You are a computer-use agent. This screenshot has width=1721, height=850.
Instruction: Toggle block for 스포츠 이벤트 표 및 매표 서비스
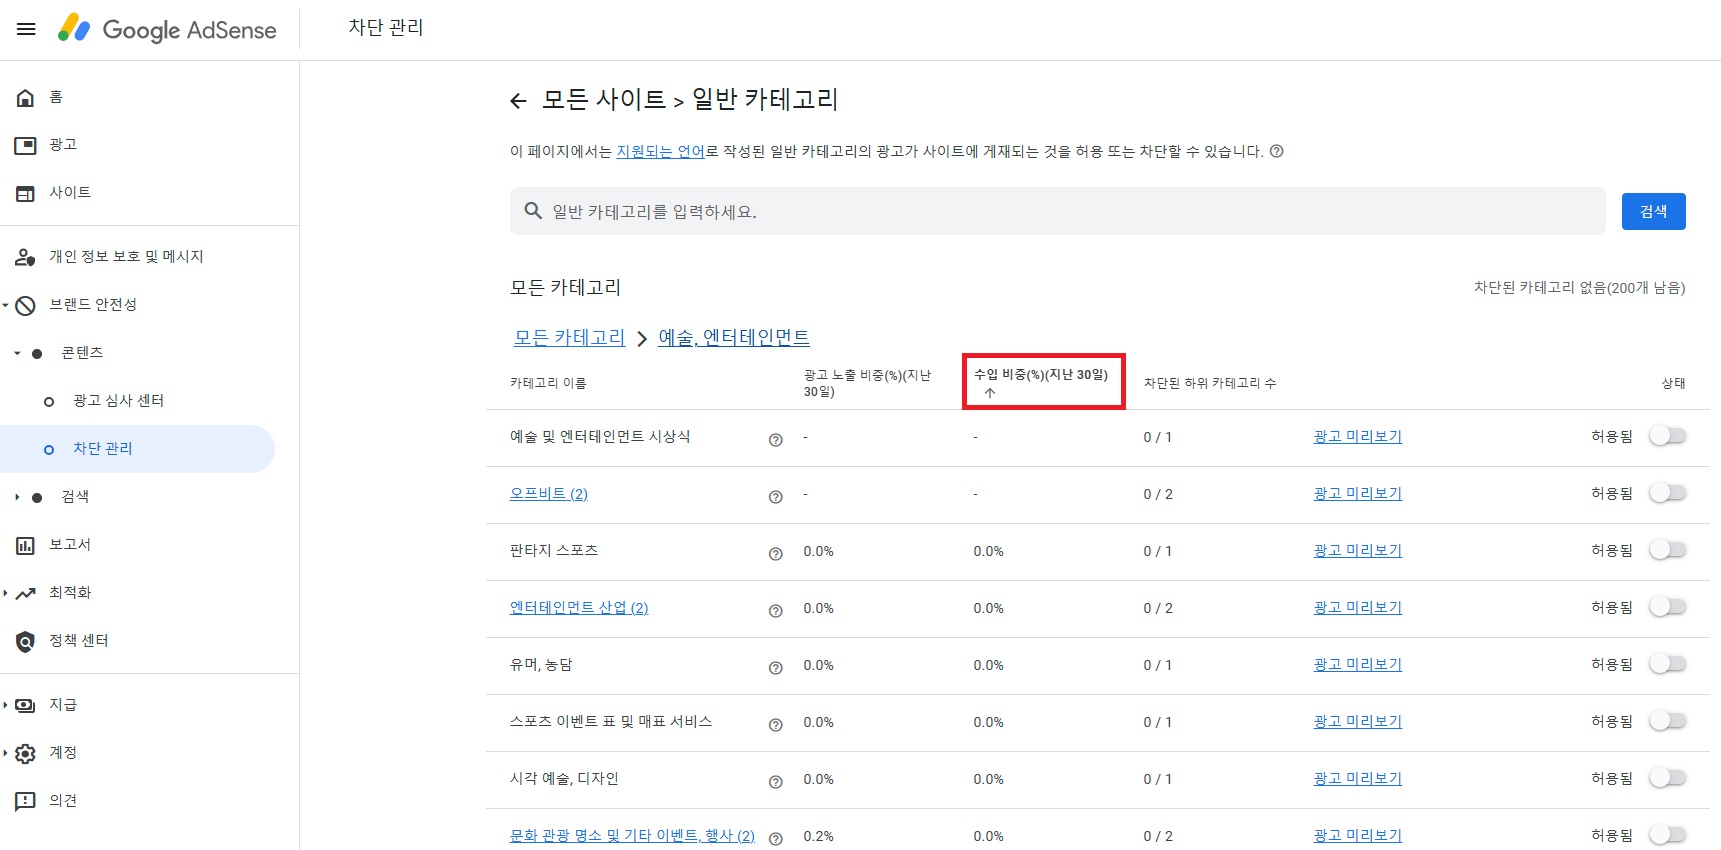tap(1667, 721)
